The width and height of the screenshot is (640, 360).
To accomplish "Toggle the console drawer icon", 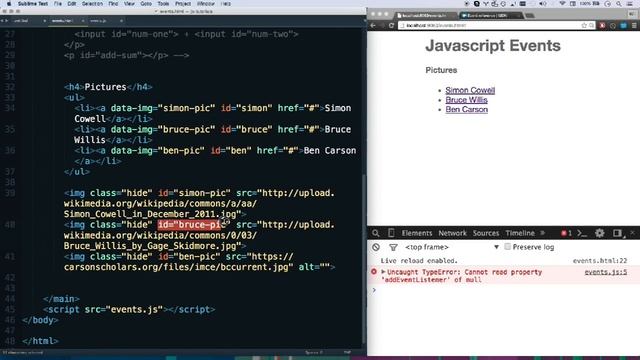I will pyautogui.click(x=582, y=233).
